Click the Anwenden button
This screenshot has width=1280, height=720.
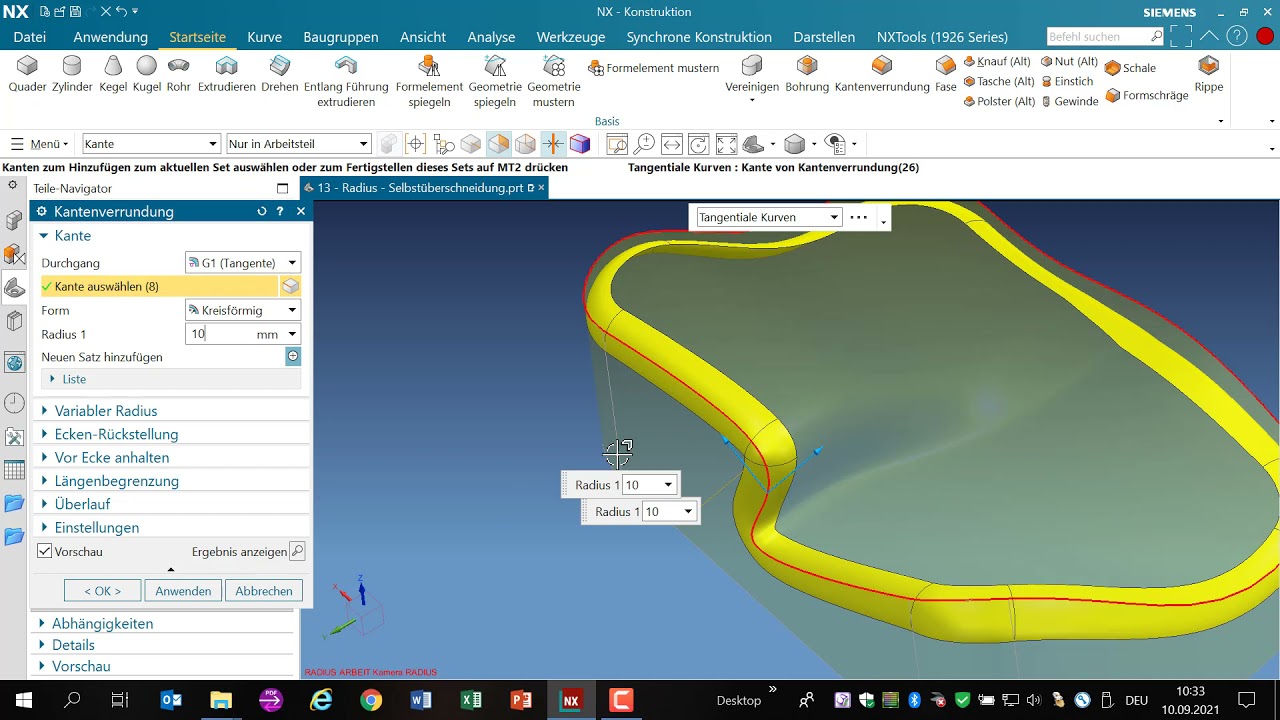183,591
